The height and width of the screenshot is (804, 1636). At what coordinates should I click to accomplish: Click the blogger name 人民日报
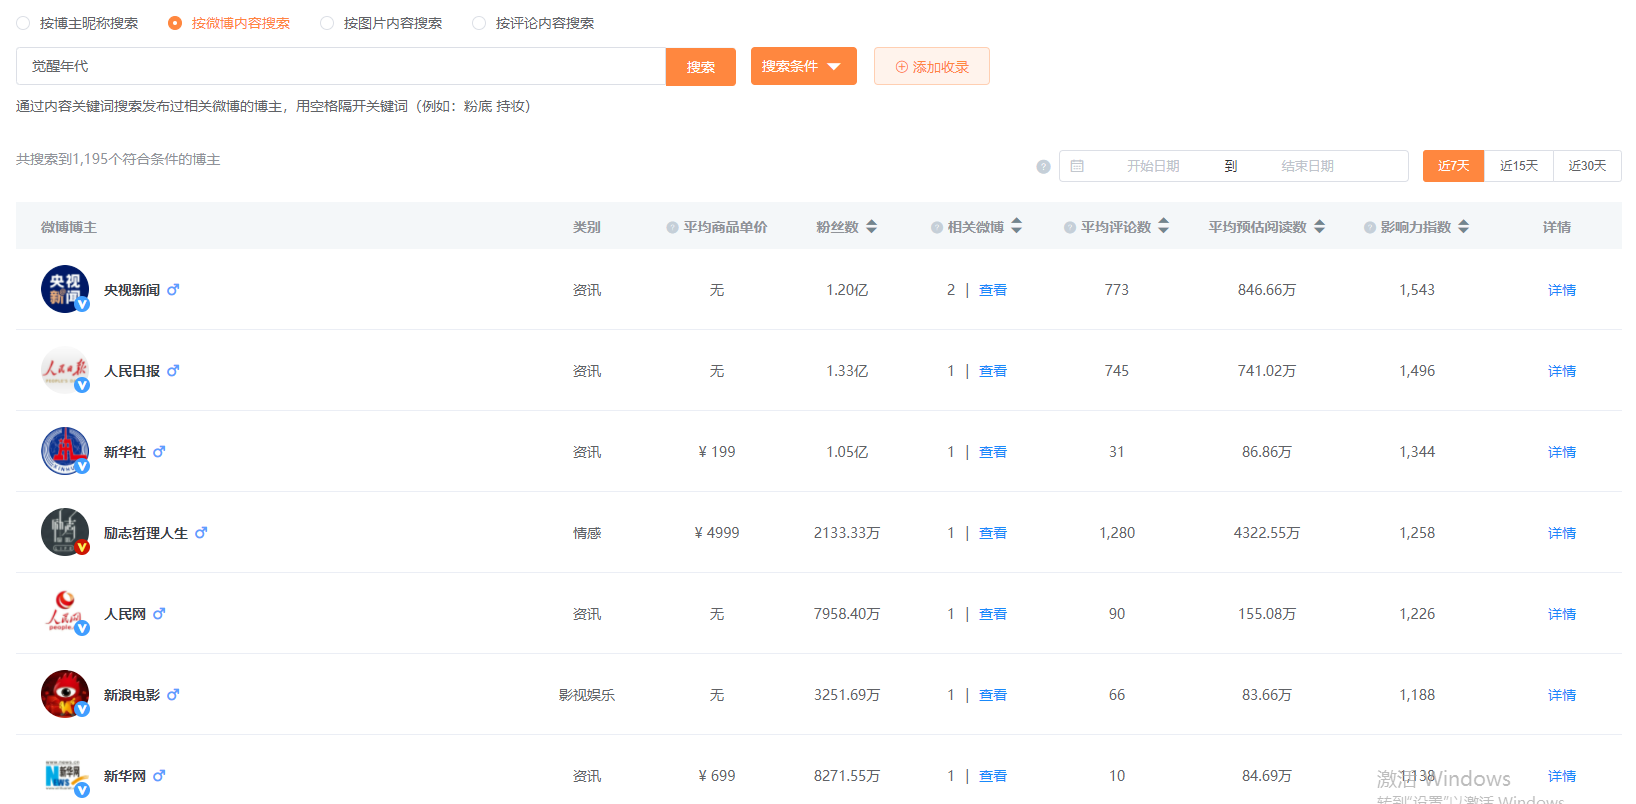tap(132, 371)
